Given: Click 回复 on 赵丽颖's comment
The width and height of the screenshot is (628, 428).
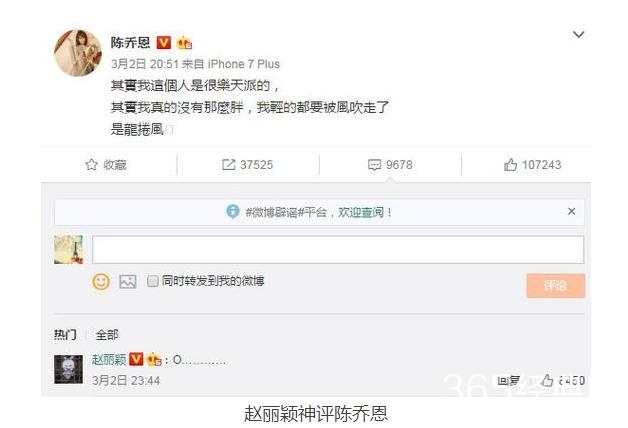Looking at the screenshot, I should pos(509,381).
